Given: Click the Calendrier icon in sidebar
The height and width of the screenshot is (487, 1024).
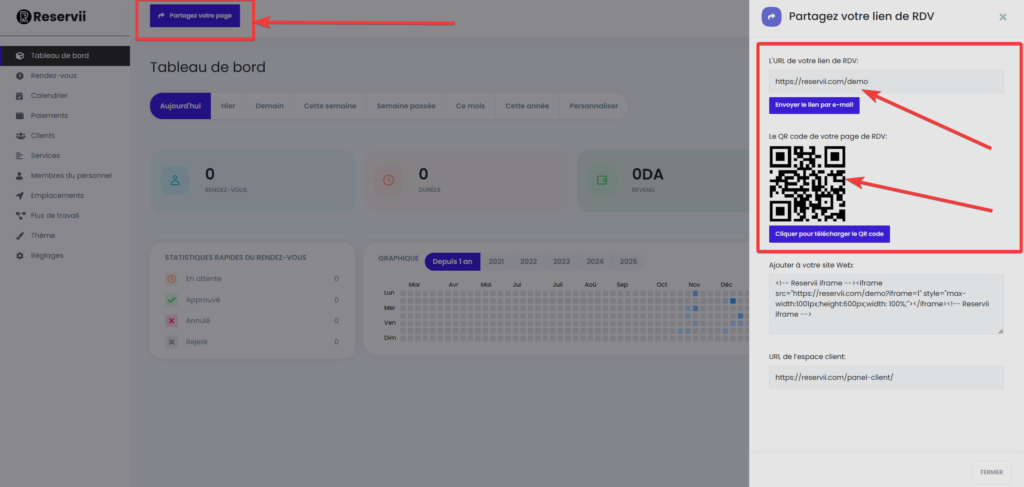Looking at the screenshot, I should click(20, 96).
